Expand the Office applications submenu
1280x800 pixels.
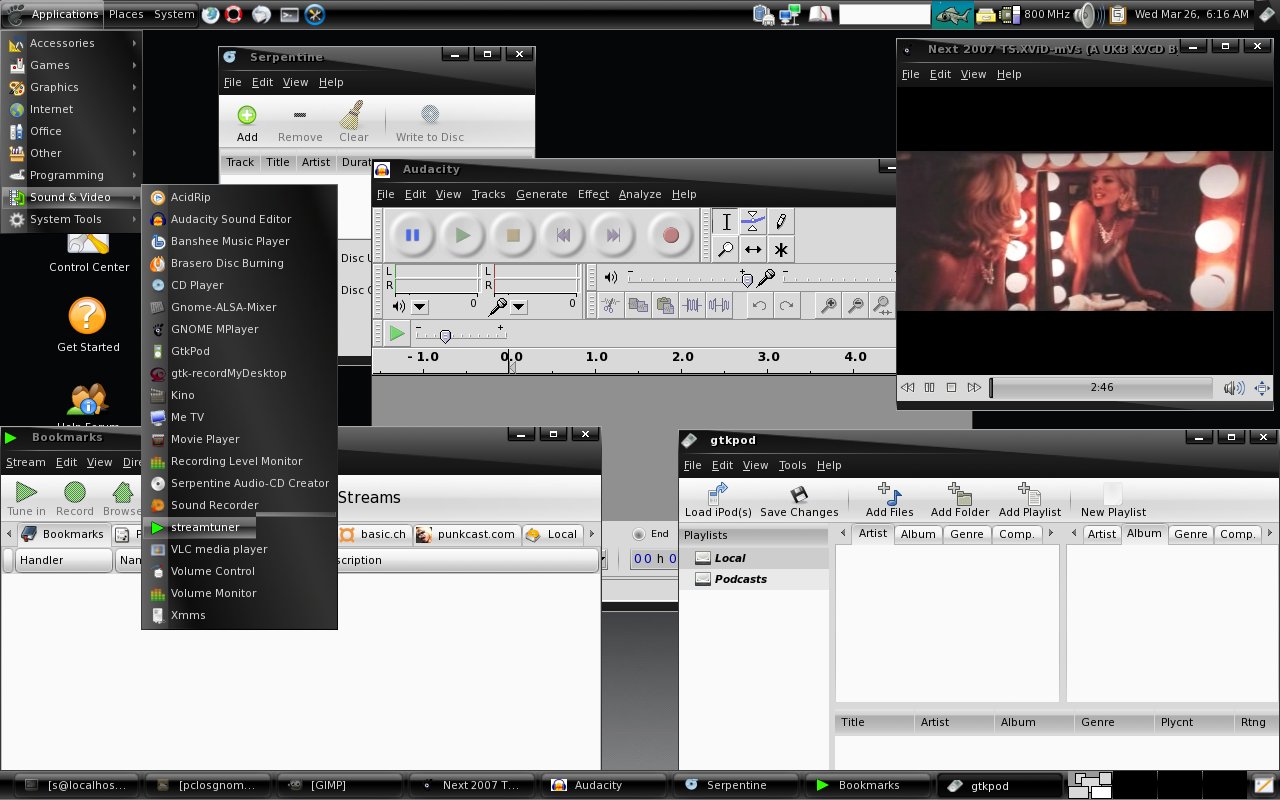[72, 131]
